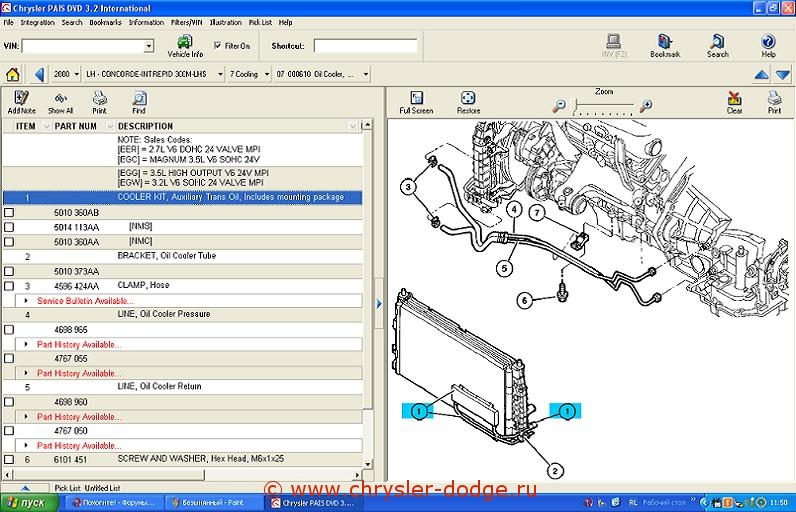Click the Add Note icon

(x=21, y=103)
